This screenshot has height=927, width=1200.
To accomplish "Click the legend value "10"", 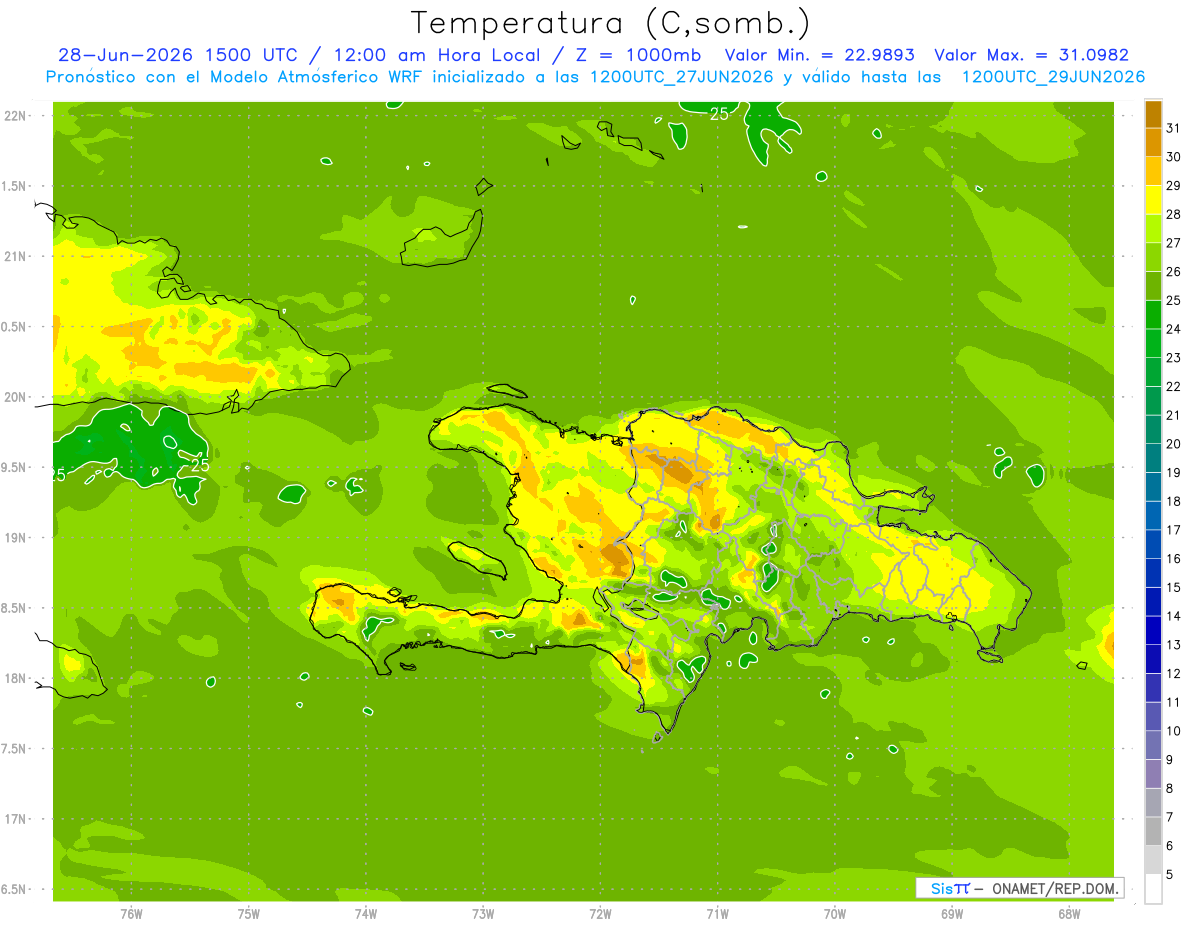I will tap(1174, 731).
